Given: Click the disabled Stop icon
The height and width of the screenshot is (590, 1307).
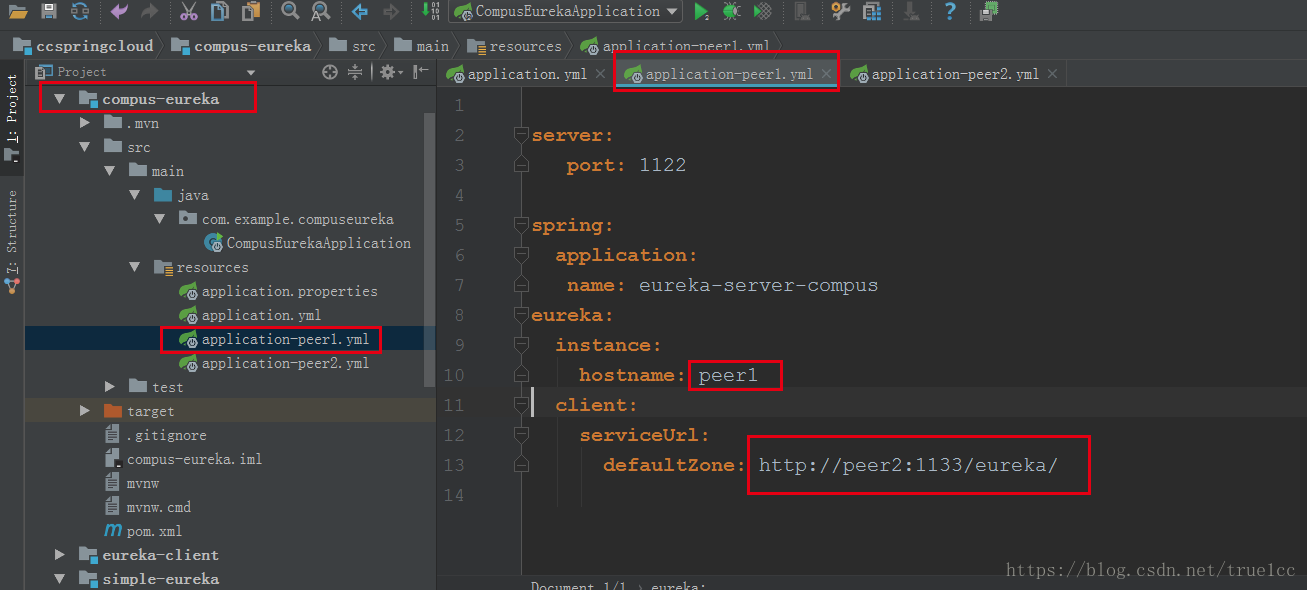Looking at the screenshot, I should point(802,12).
